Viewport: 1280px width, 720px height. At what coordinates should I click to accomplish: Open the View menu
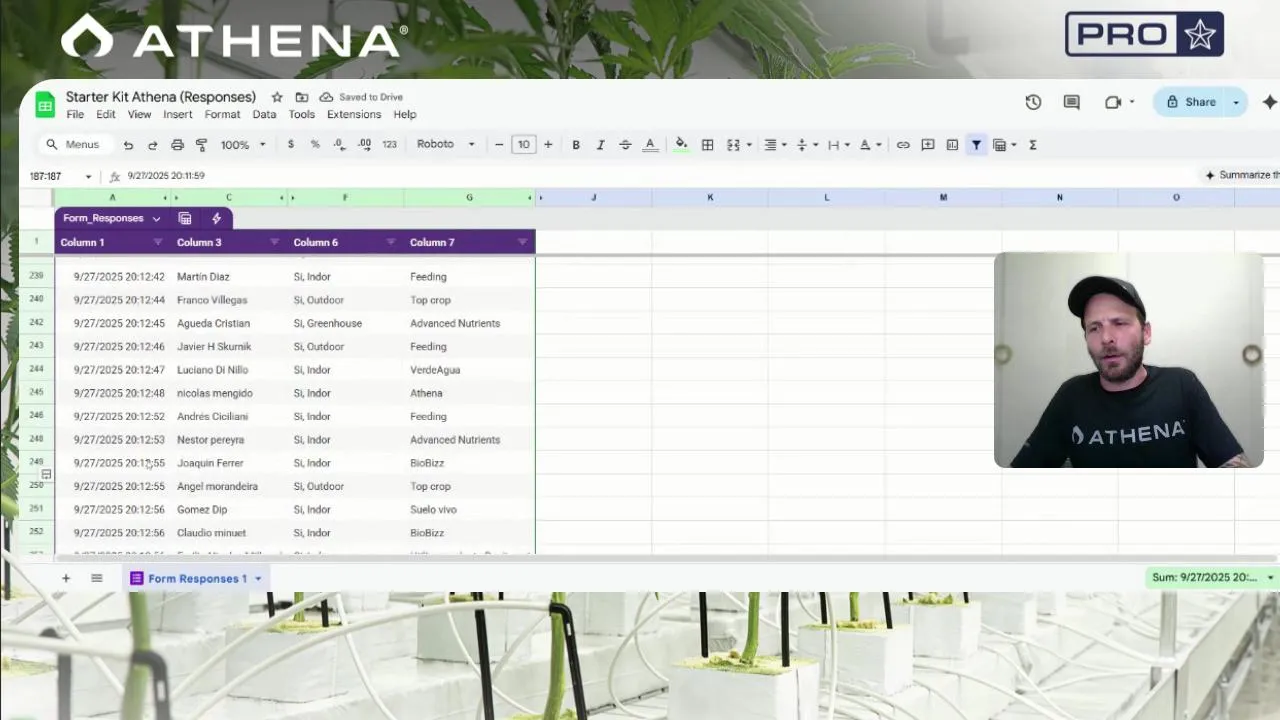pos(139,115)
